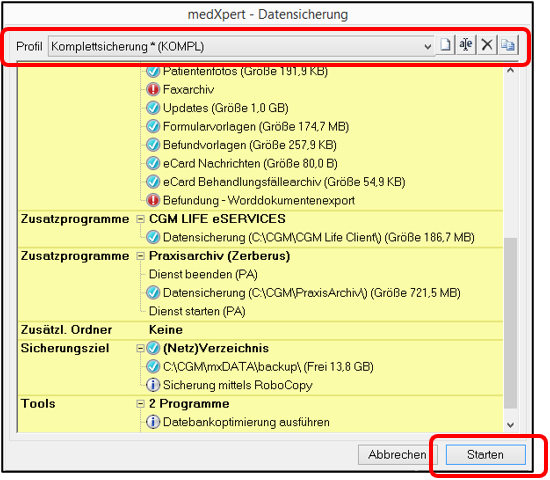Select the Tools row label
The image size is (550, 480).
point(38,404)
